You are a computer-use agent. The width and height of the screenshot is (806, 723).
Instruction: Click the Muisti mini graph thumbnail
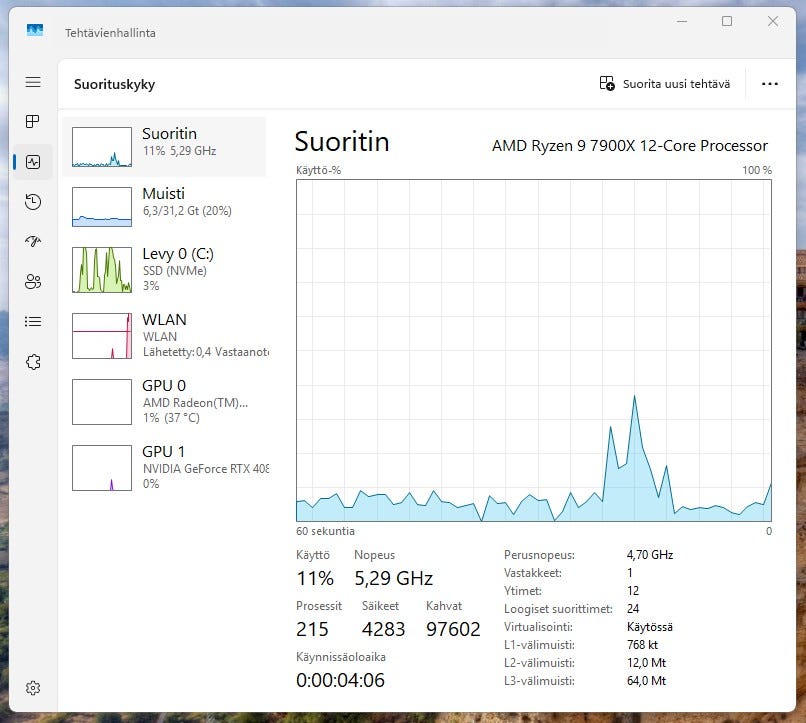tap(102, 207)
